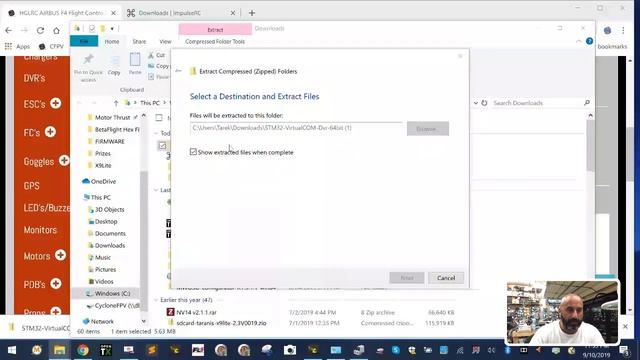This screenshot has height=360, width=640.
Task: Click the extraction destination path field
Action: click(296, 128)
